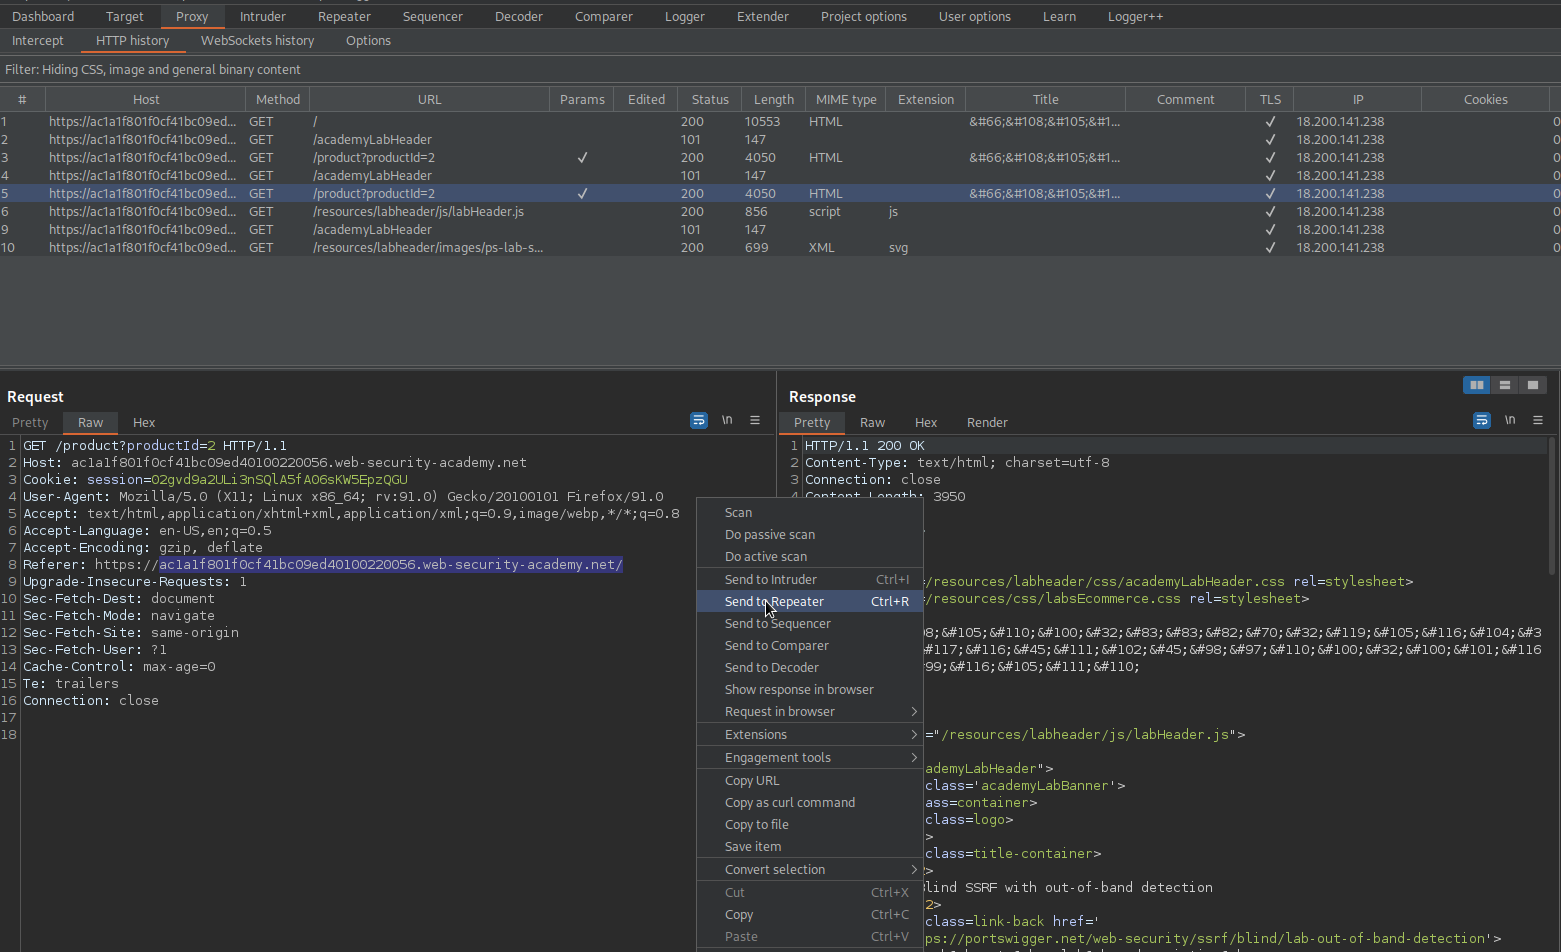Open the Sequencer tab

point(433,17)
